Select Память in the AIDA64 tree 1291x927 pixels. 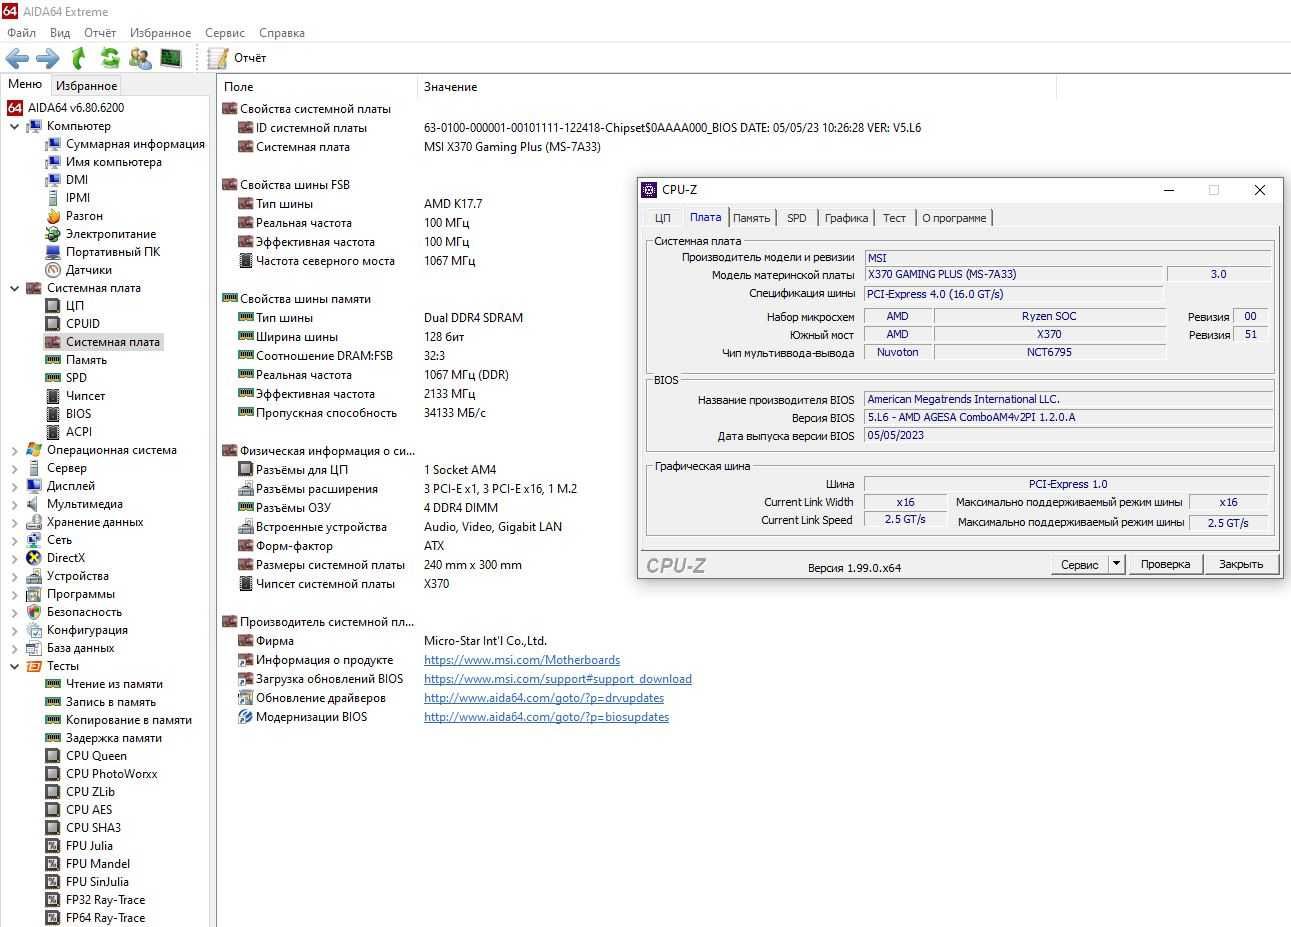tap(86, 360)
